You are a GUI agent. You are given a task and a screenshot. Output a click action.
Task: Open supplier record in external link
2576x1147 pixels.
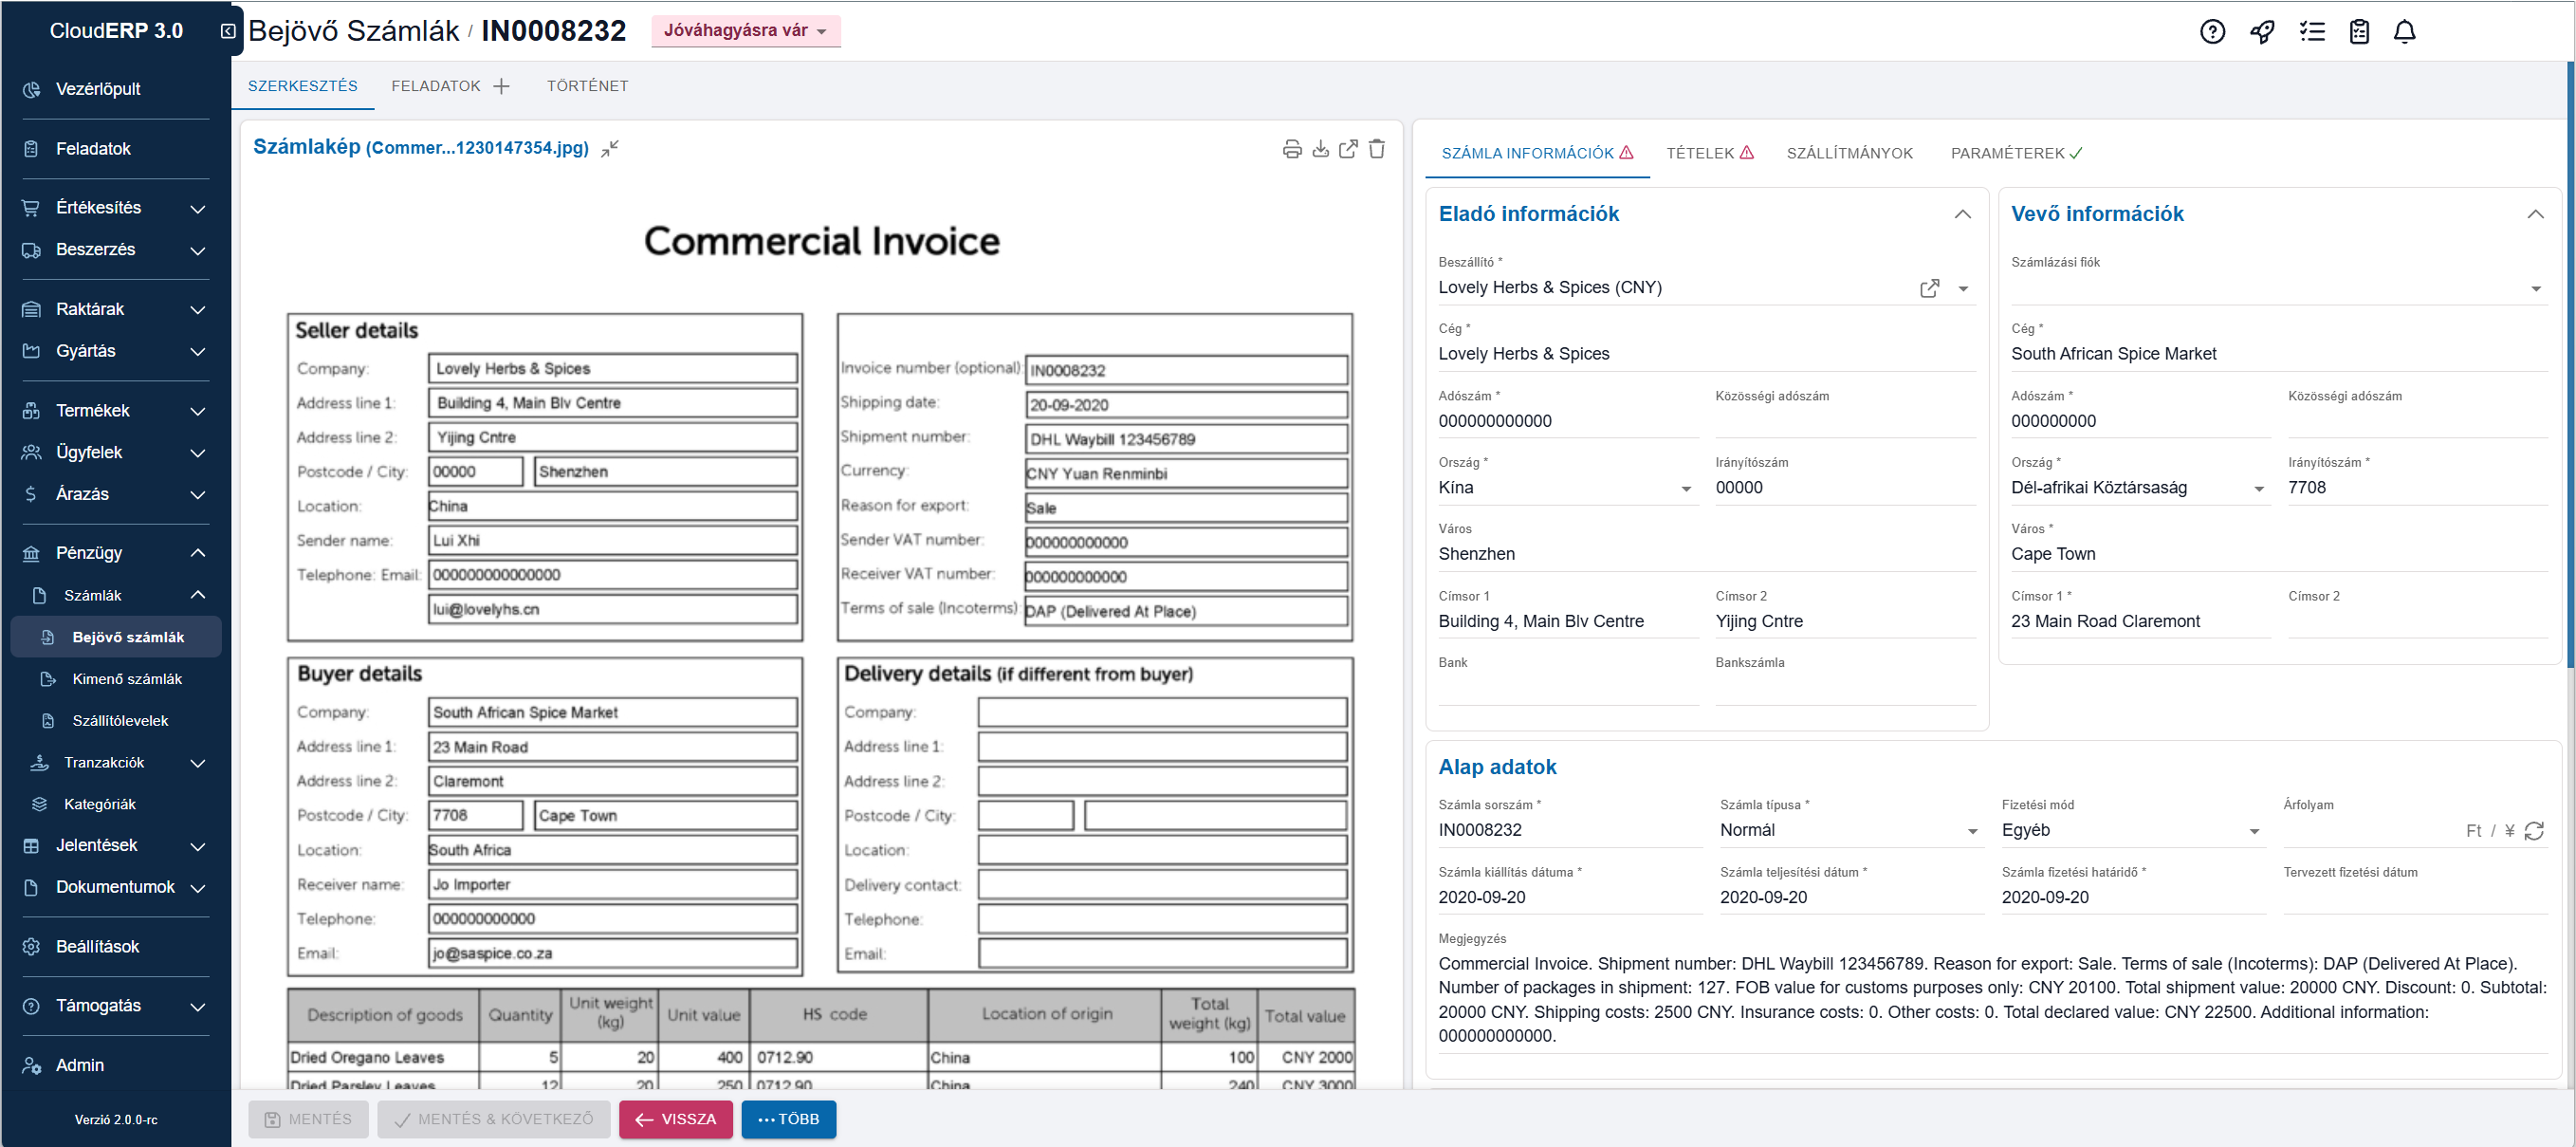[x=1929, y=288]
